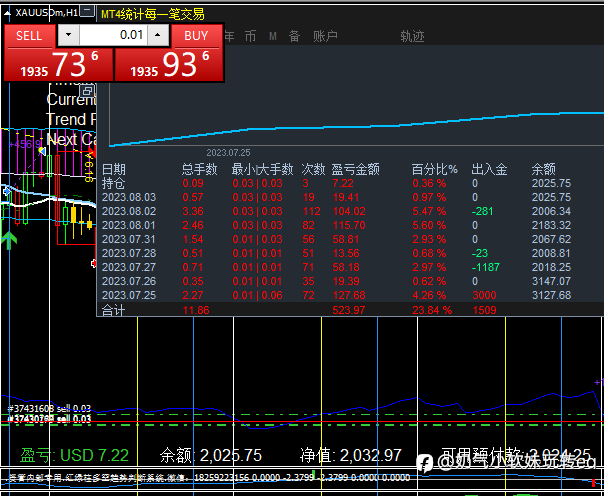The image size is (604, 496).
Task: Click the 出入金 column header
Action: point(489,169)
